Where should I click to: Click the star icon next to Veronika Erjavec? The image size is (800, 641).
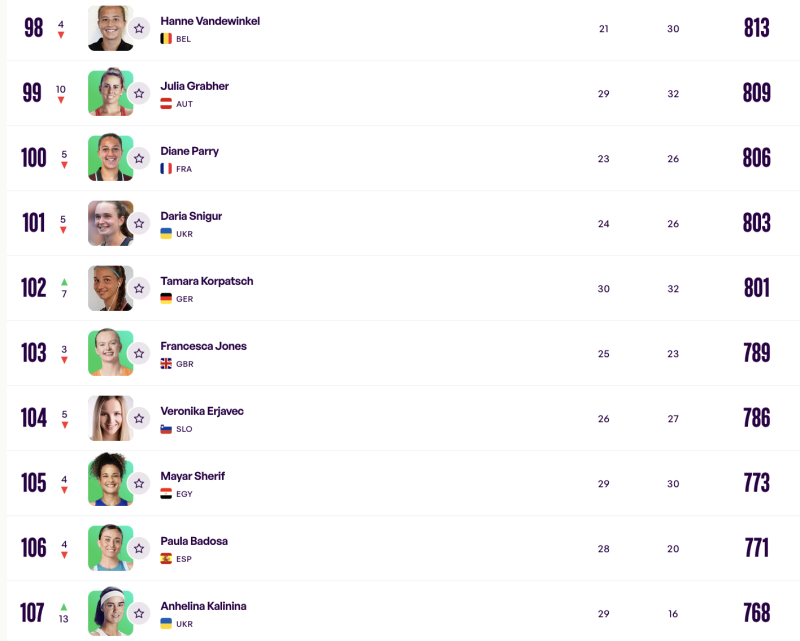pyautogui.click(x=139, y=418)
